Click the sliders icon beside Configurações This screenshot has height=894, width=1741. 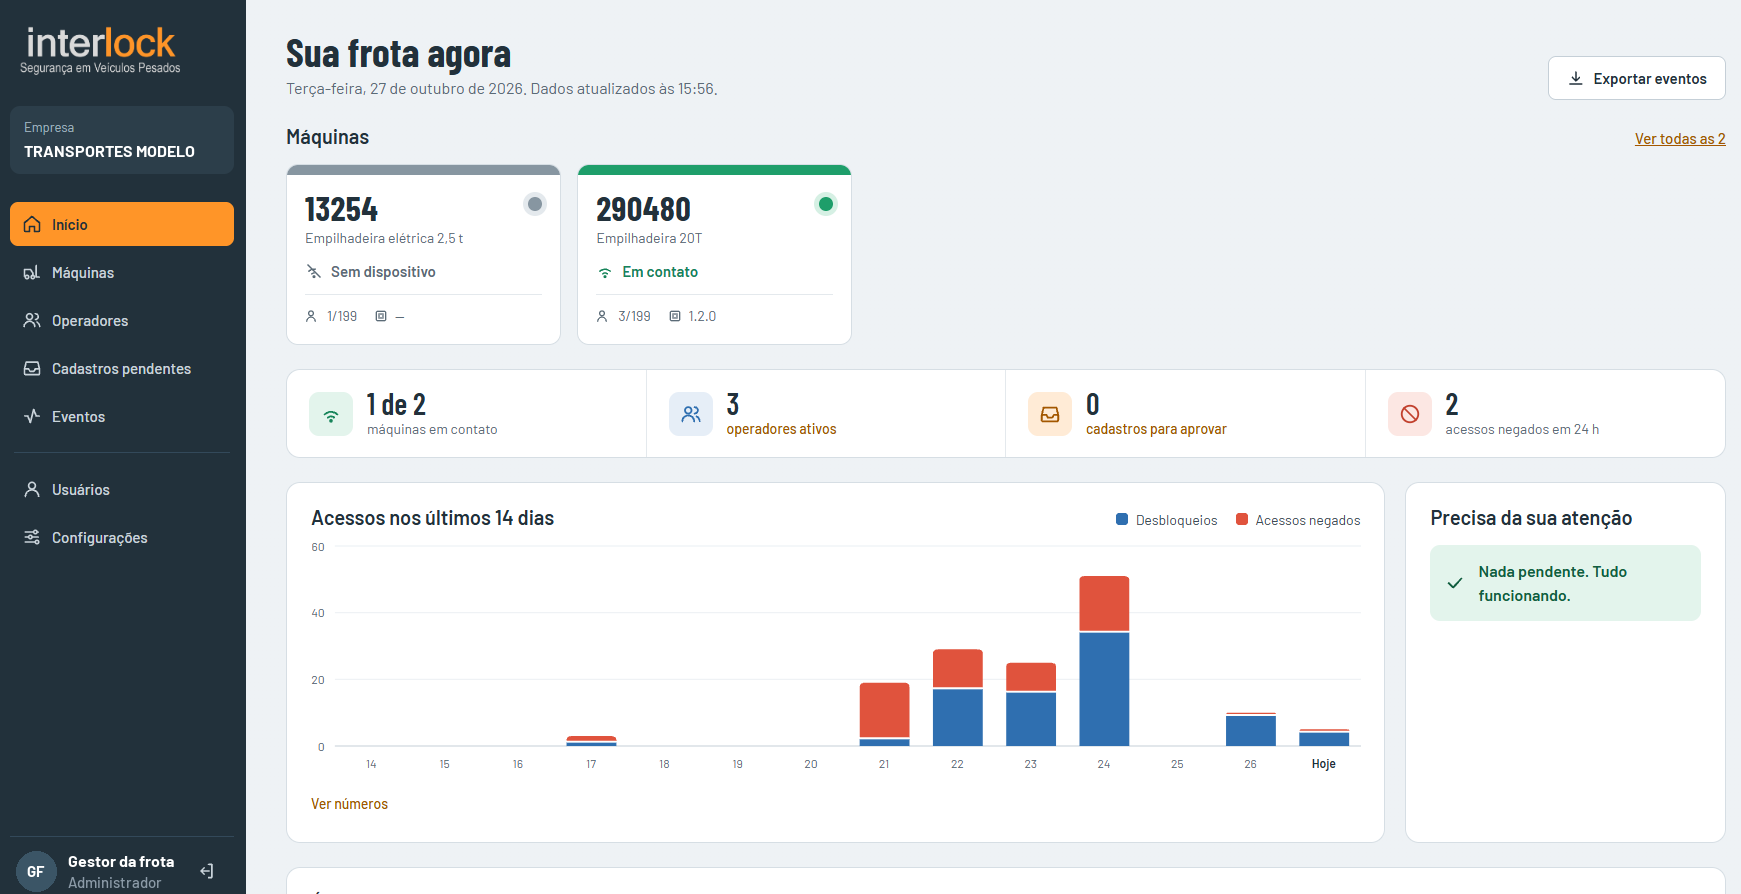(32, 537)
